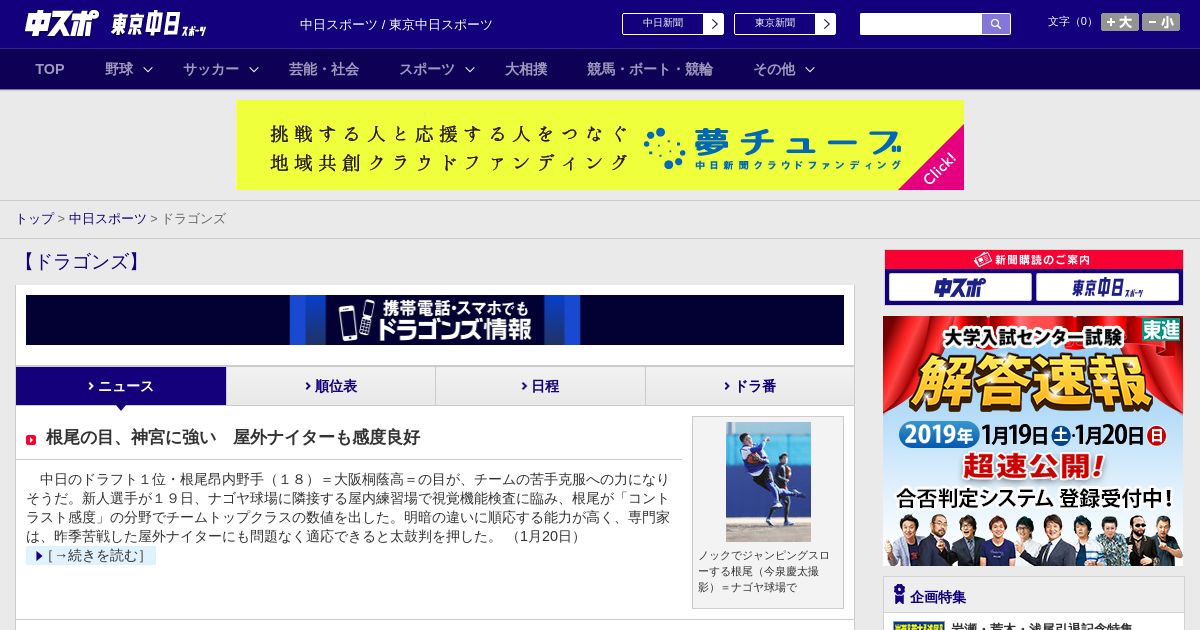Click the 中スポ subscription logo in the sidebar
1200x630 pixels.
[x=960, y=287]
